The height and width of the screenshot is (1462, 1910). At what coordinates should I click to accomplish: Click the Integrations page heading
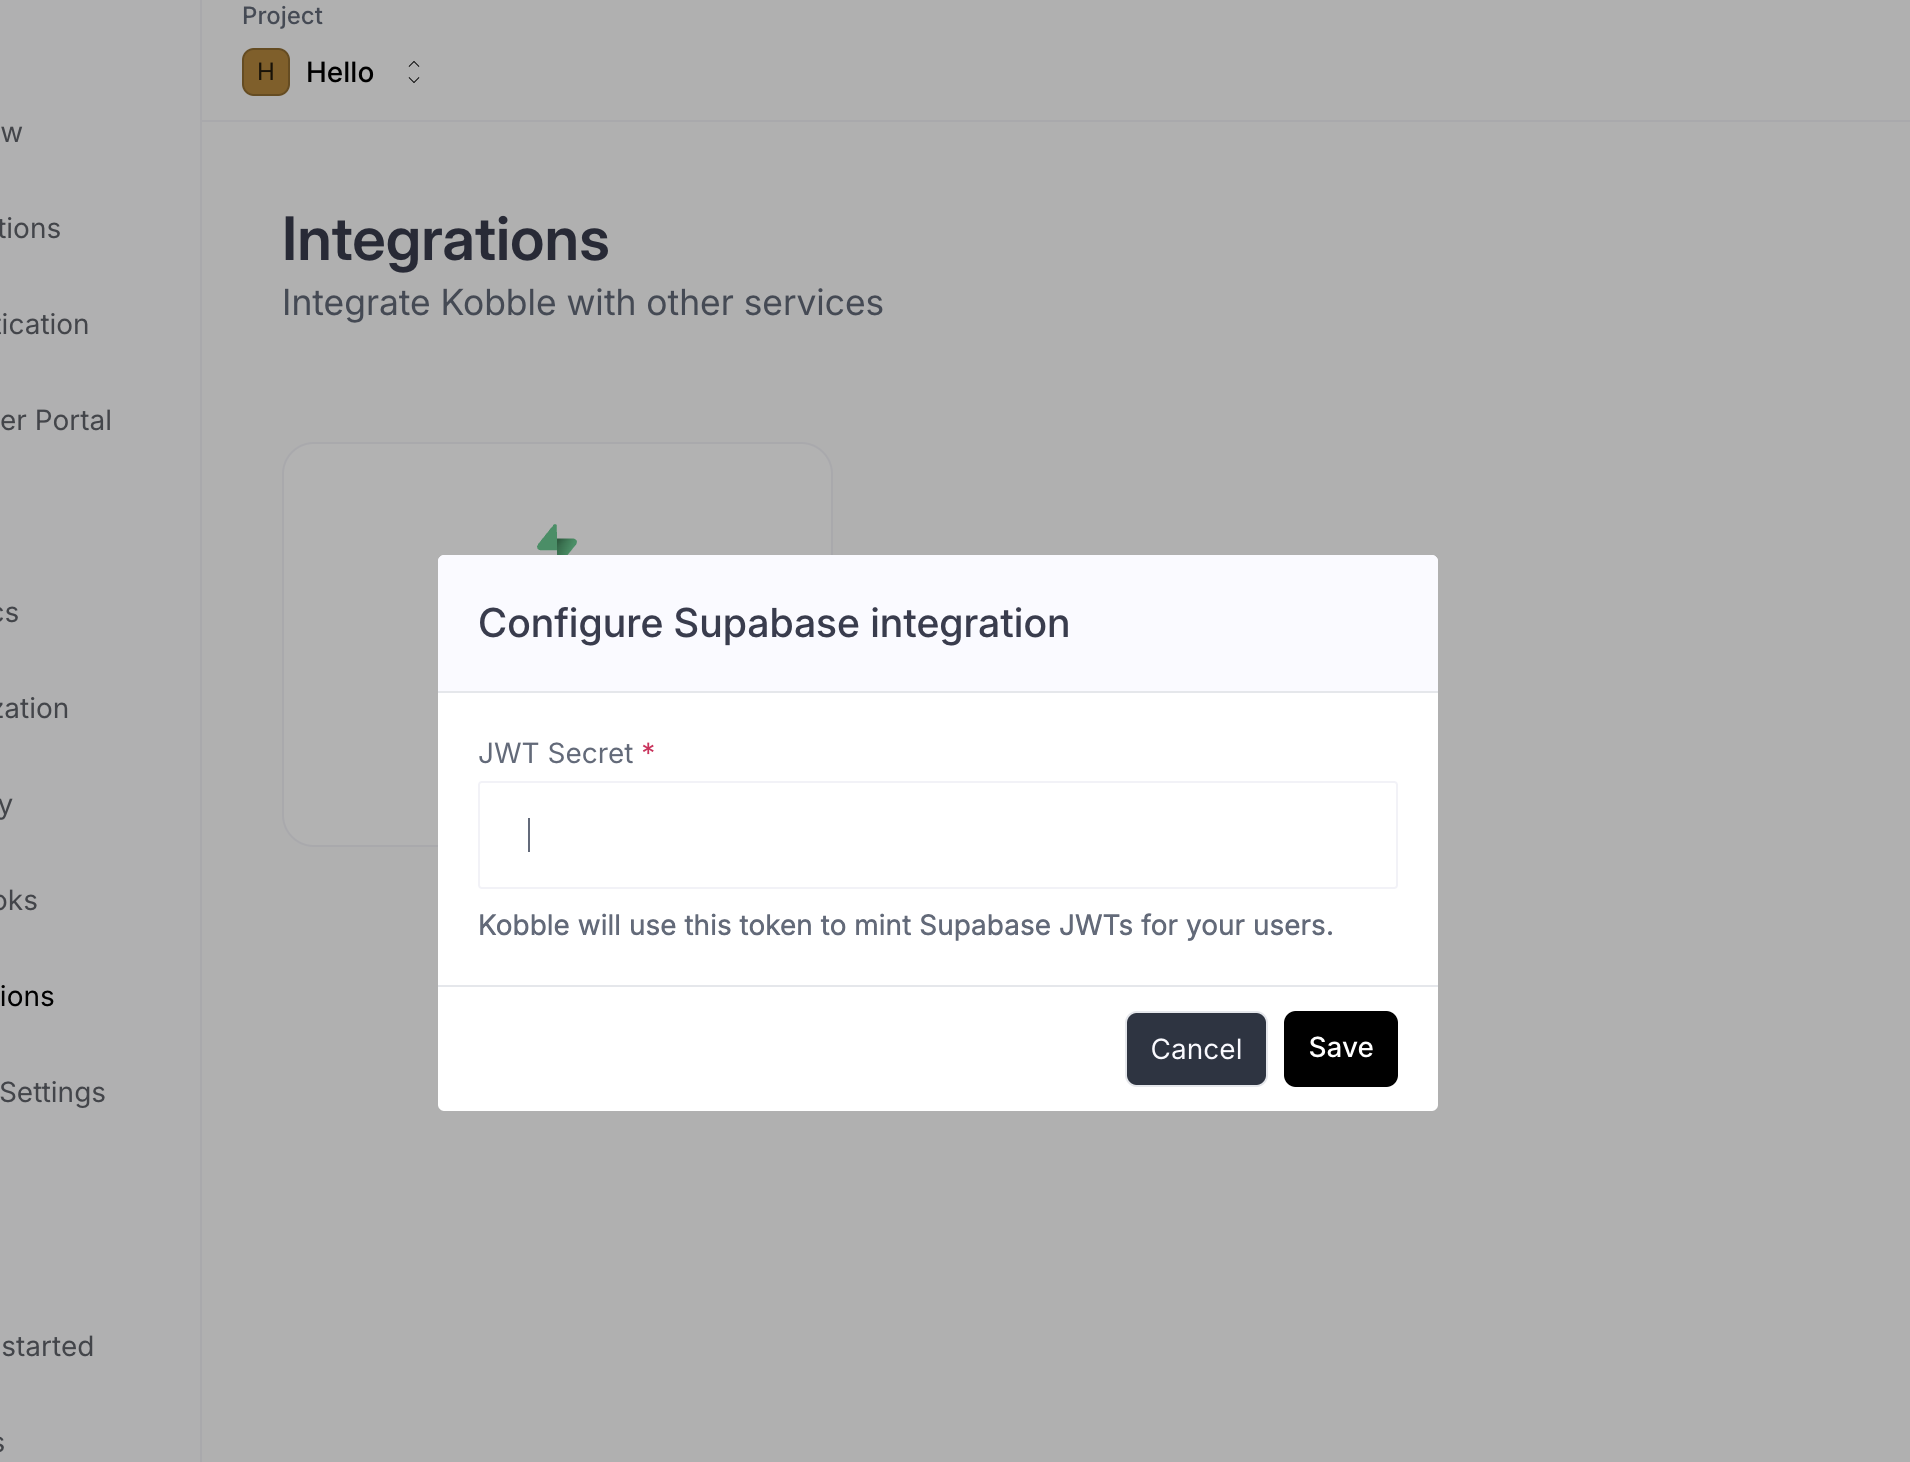pos(444,239)
